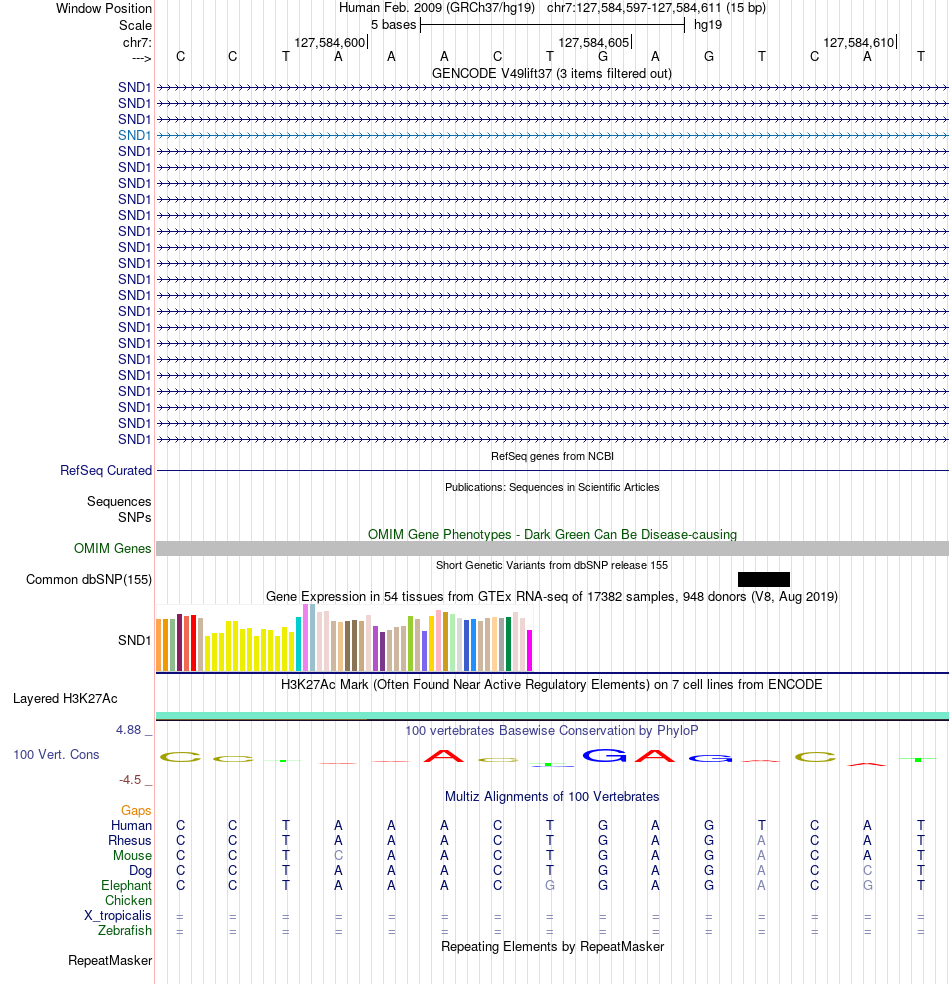
Task: Click the faded A base in Rhesus row
Action: coord(761,840)
